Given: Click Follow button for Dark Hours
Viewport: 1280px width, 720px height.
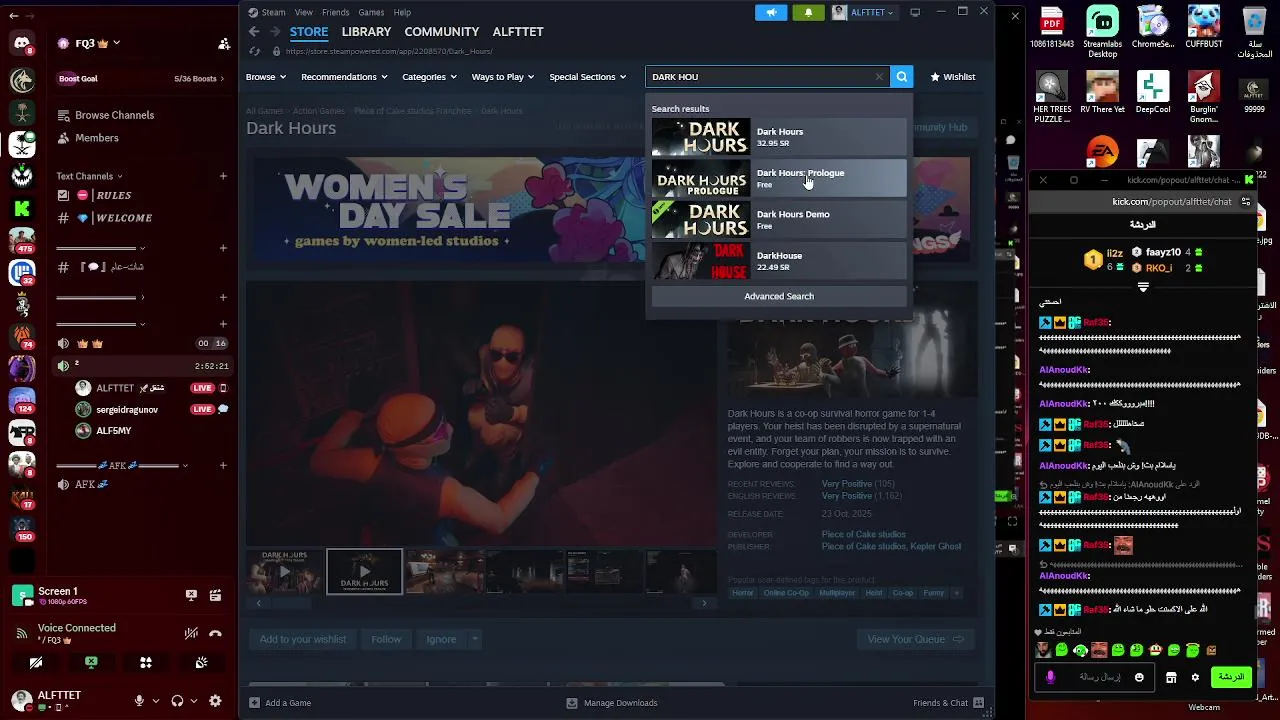Looking at the screenshot, I should click(386, 639).
